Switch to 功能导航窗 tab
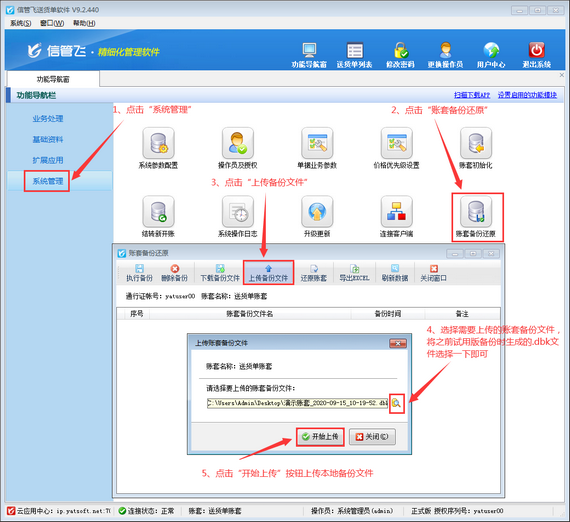The width and height of the screenshot is (570, 522). 53,79
